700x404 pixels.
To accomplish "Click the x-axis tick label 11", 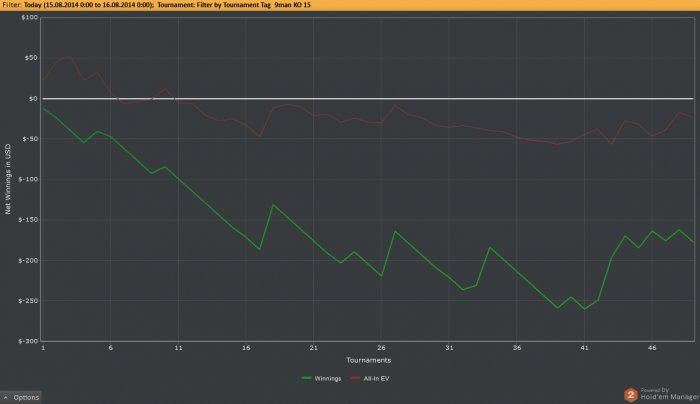I will pos(179,347).
